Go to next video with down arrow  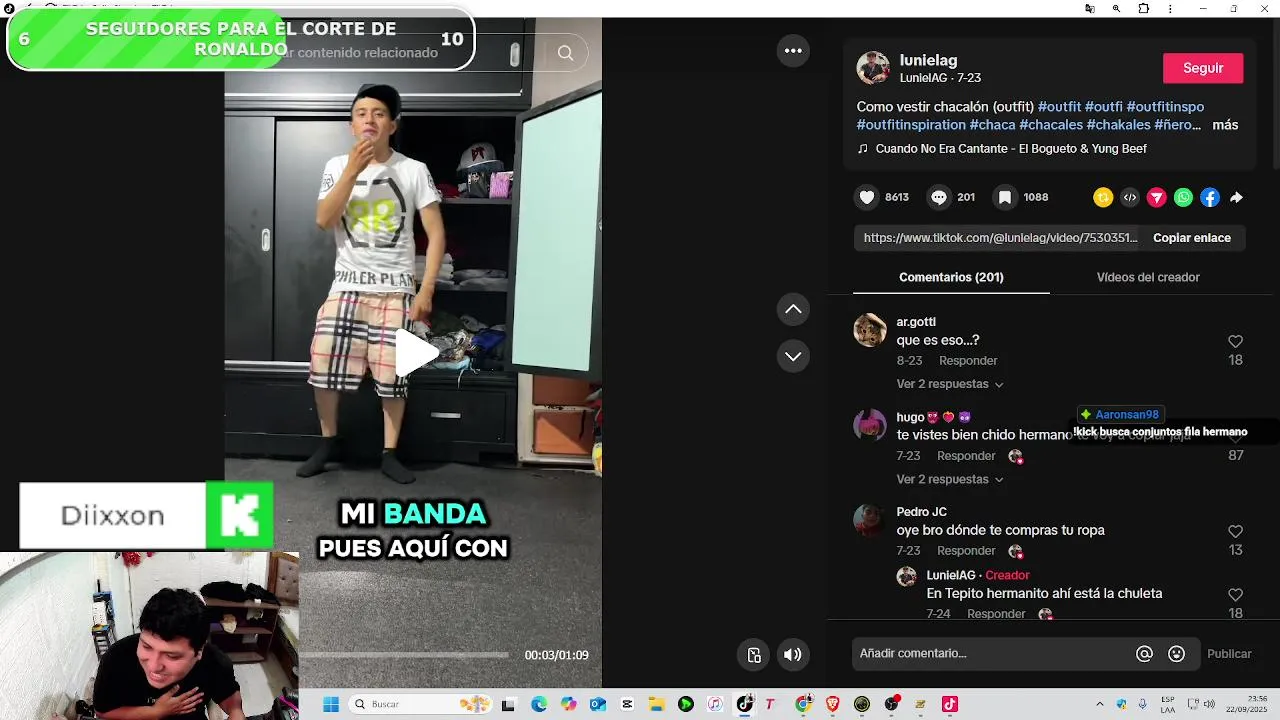click(793, 356)
